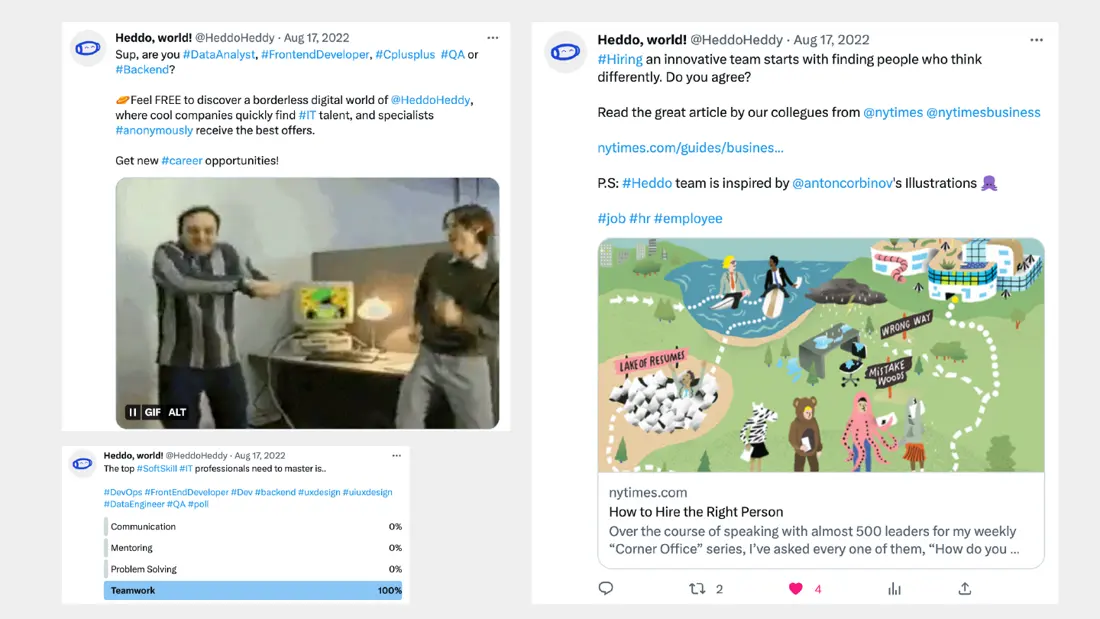1100x619 pixels.
Task: Select the Teamwork poll result bar
Action: pyautogui.click(x=253, y=590)
